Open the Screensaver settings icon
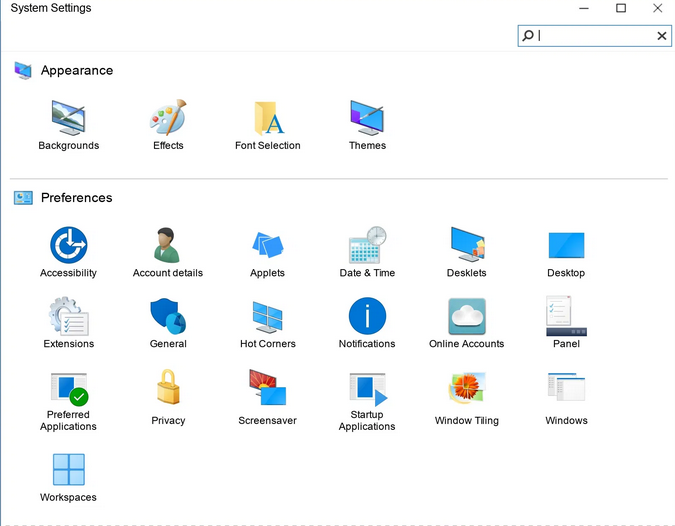Image resolution: width=675 pixels, height=526 pixels. (267, 387)
